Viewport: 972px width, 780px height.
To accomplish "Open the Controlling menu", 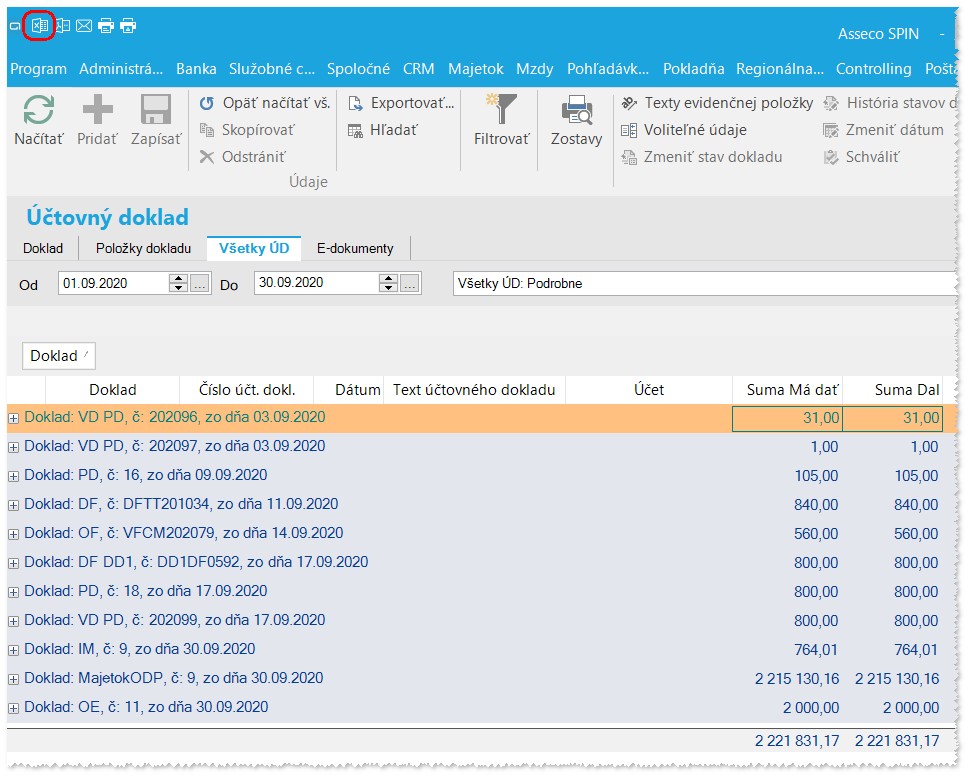I will [873, 69].
